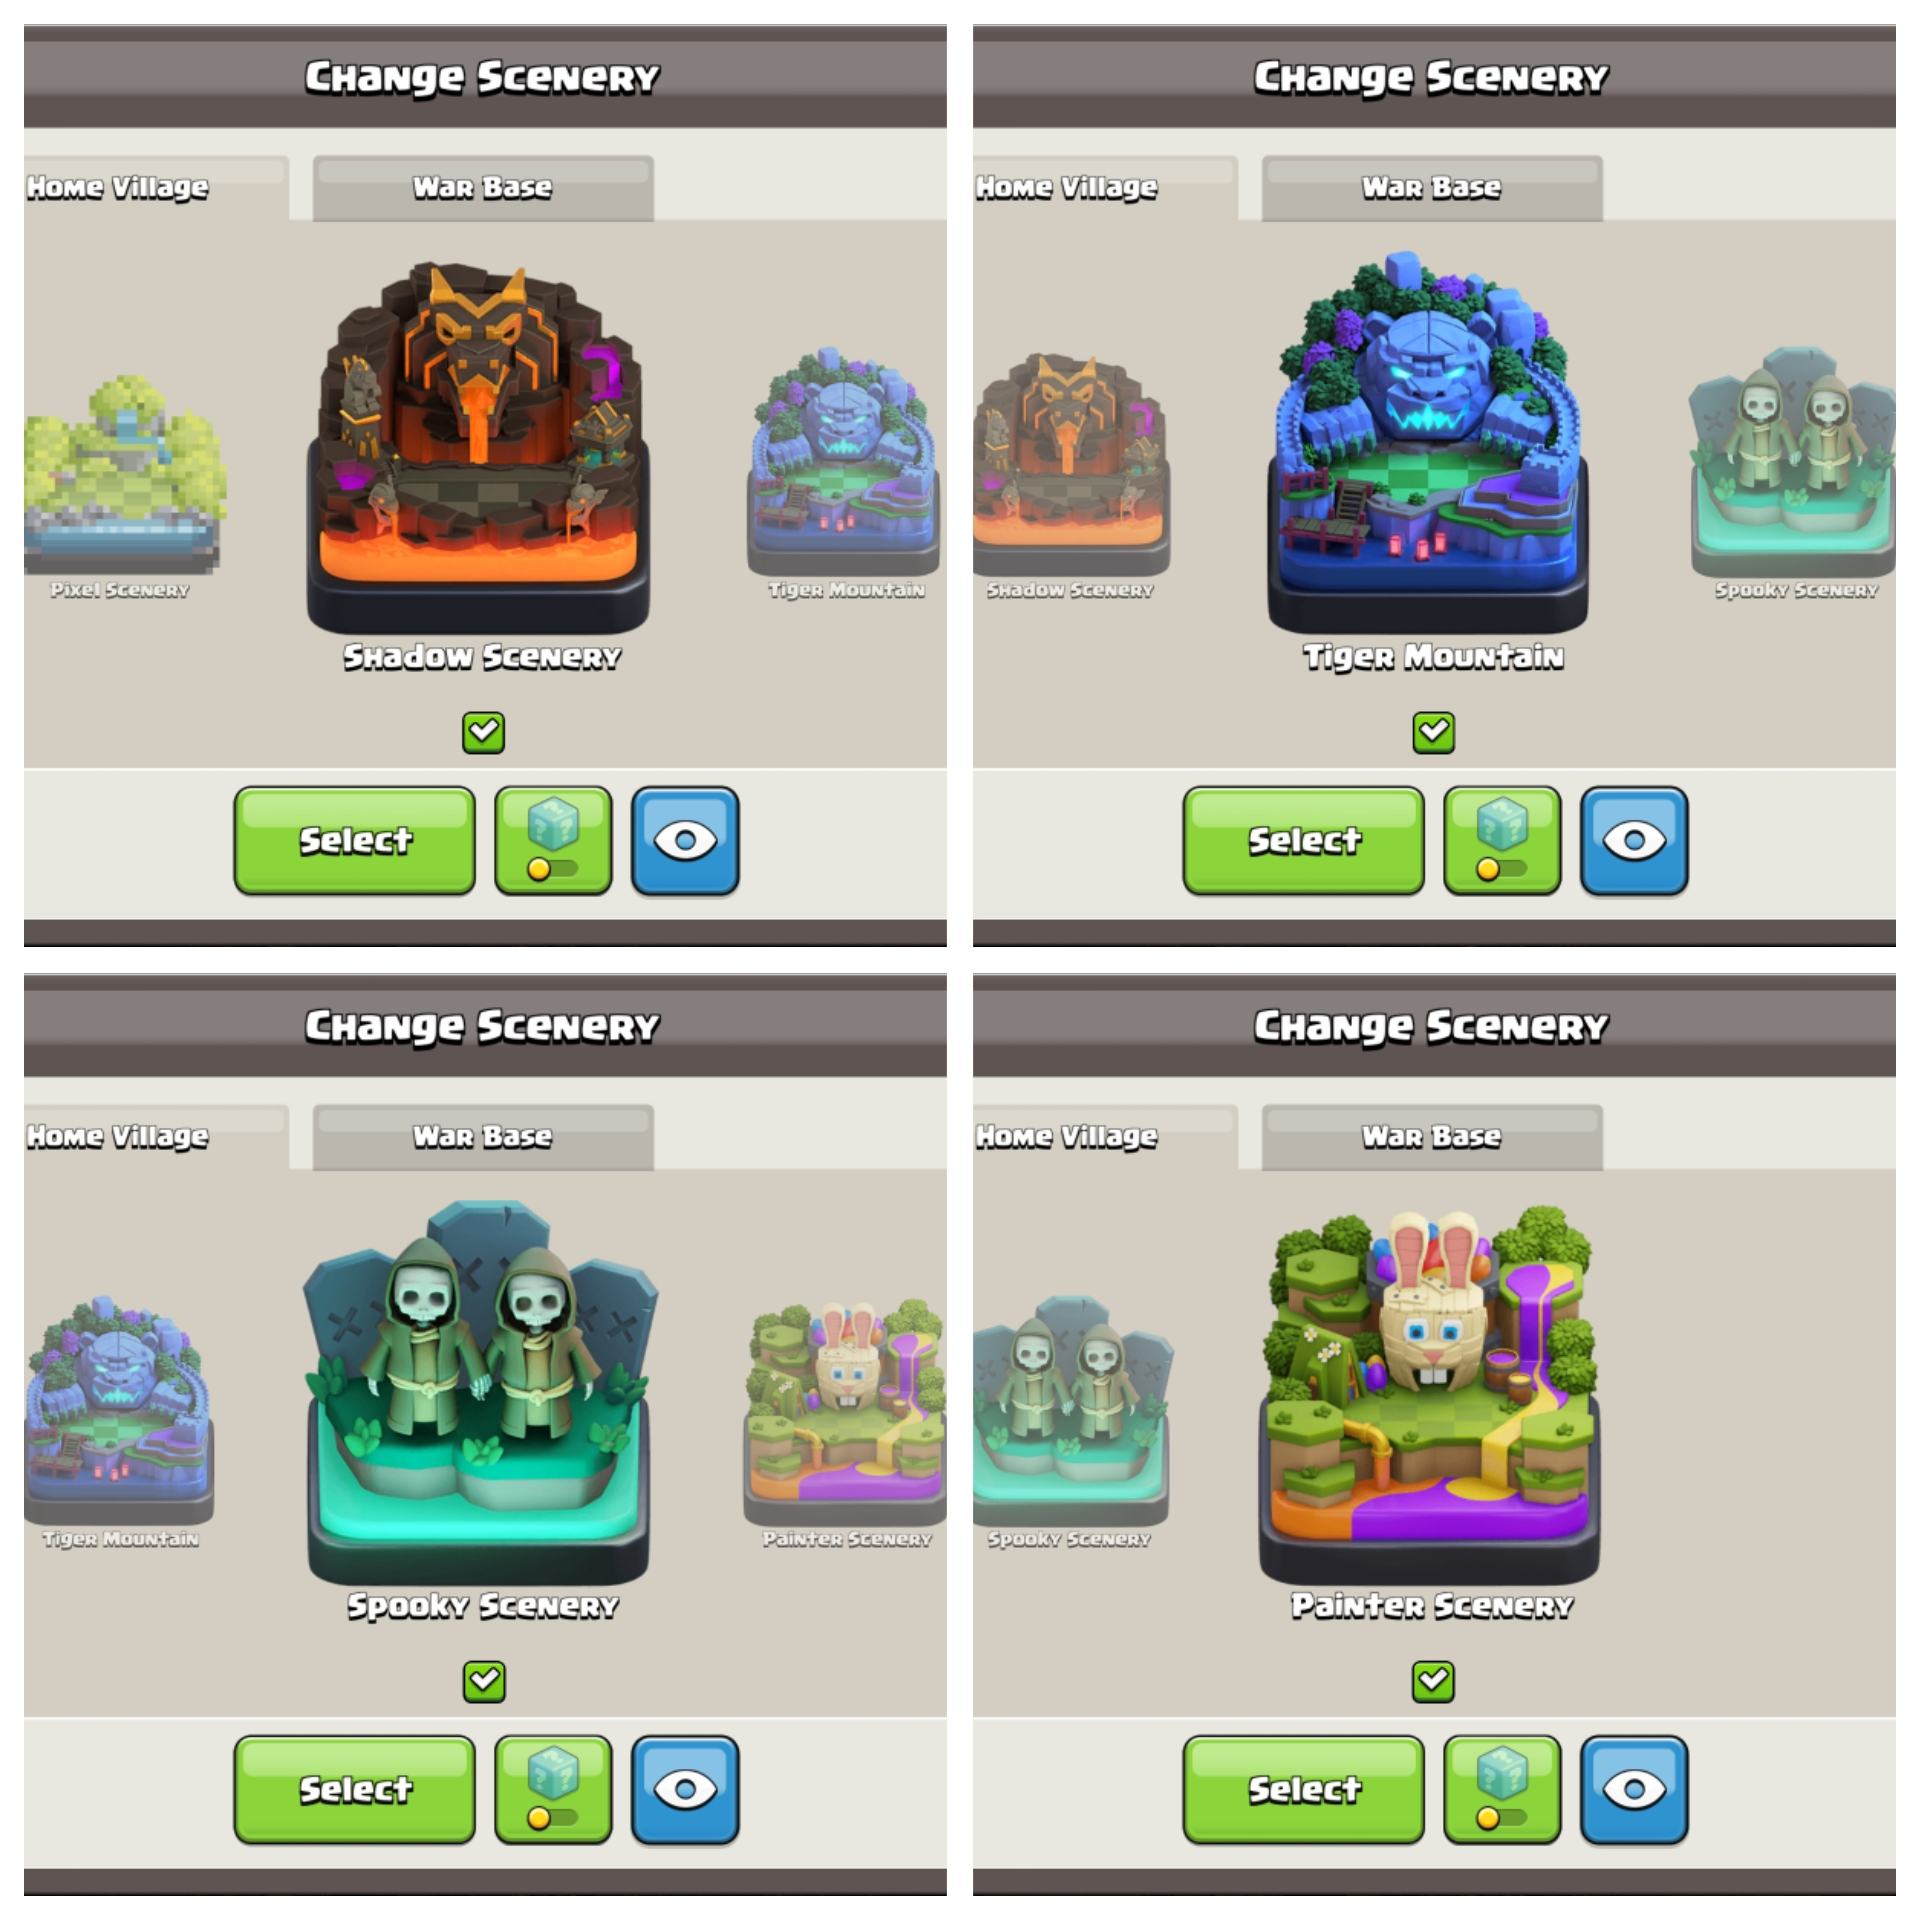Click the large Shadow Scenery dragon artwork
1920x1920 pixels.
(479, 447)
